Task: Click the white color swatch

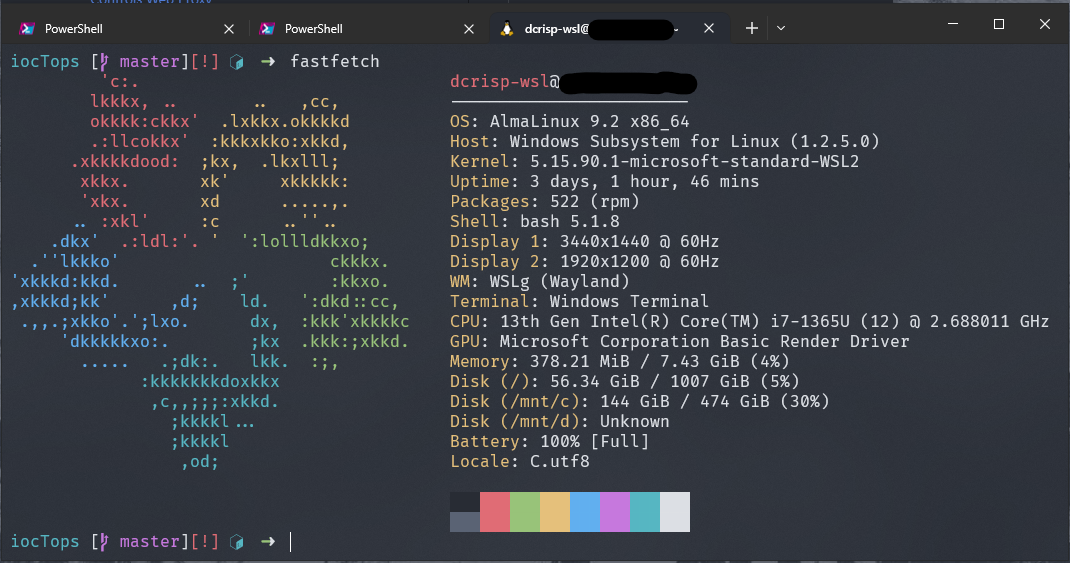Action: tap(675, 512)
